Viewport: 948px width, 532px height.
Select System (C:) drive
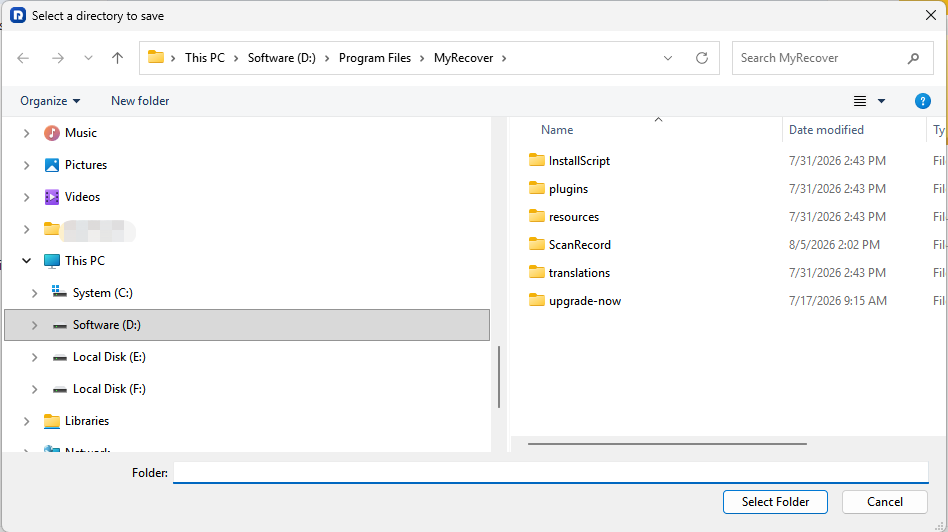coord(103,293)
